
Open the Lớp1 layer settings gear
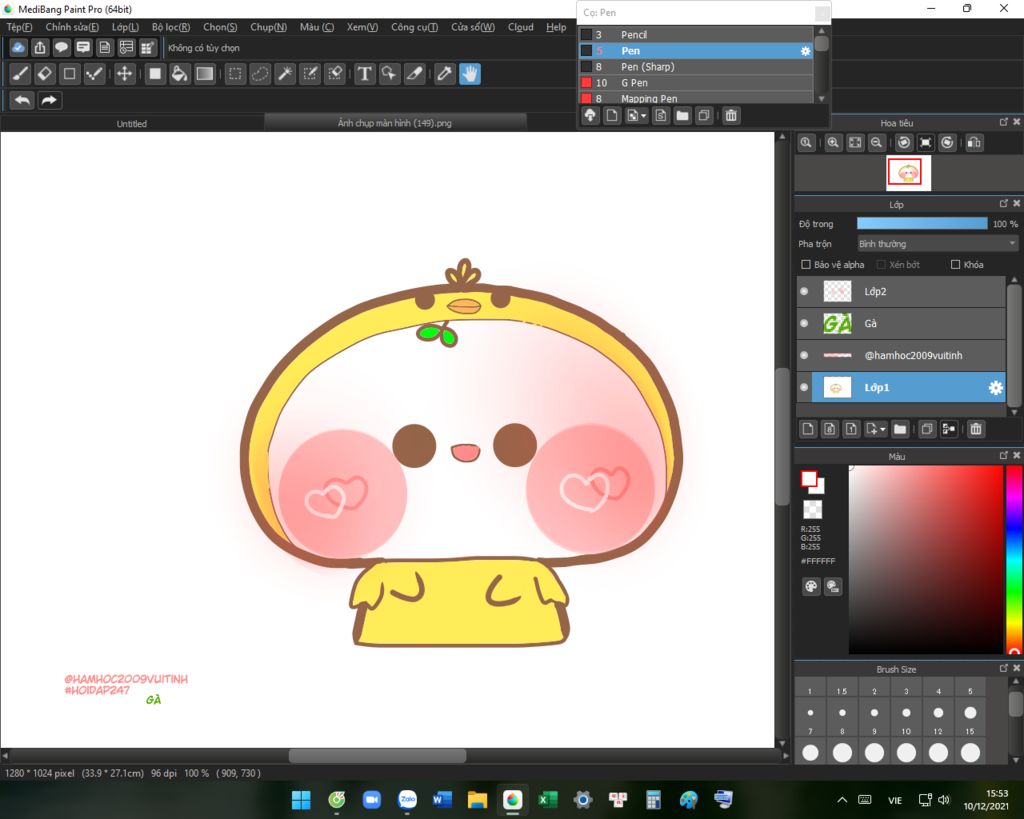995,387
